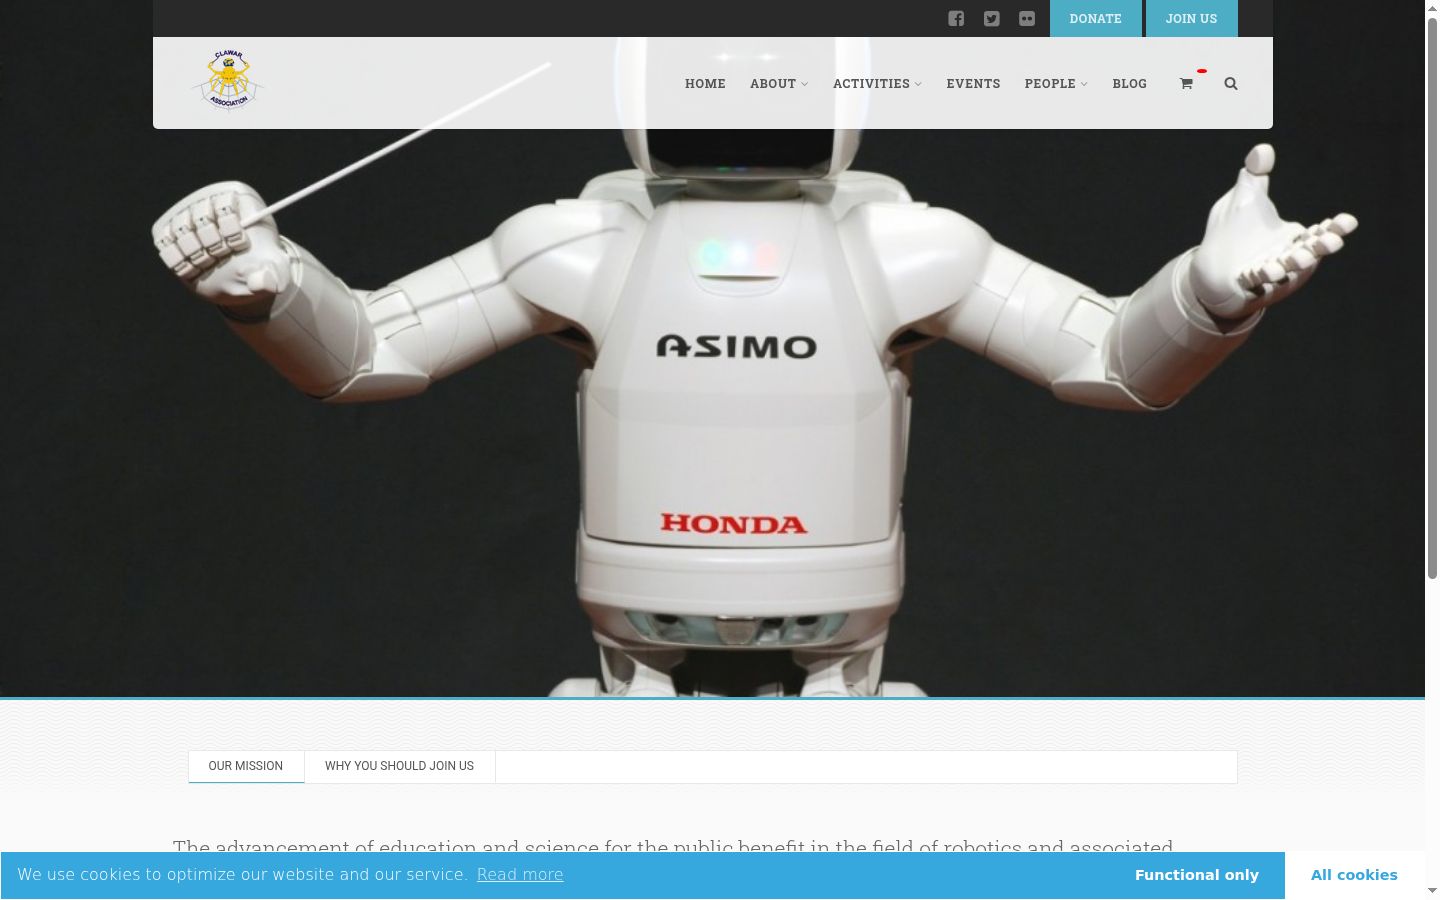Viewport: 1440px width, 900px height.
Task: Go to the HOME menu item
Action: pyautogui.click(x=705, y=83)
